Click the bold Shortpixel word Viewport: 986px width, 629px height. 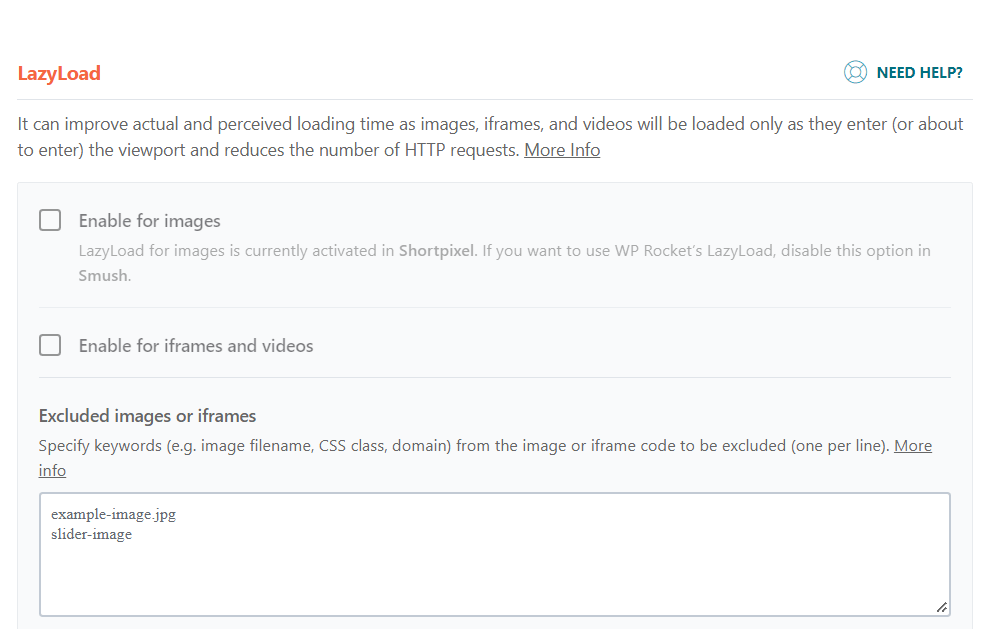point(436,251)
